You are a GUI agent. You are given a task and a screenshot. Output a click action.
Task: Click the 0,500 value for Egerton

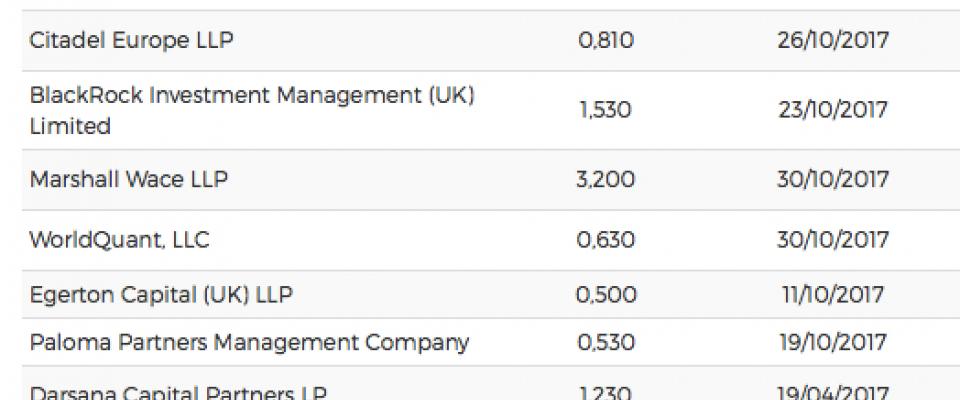[x=606, y=295]
